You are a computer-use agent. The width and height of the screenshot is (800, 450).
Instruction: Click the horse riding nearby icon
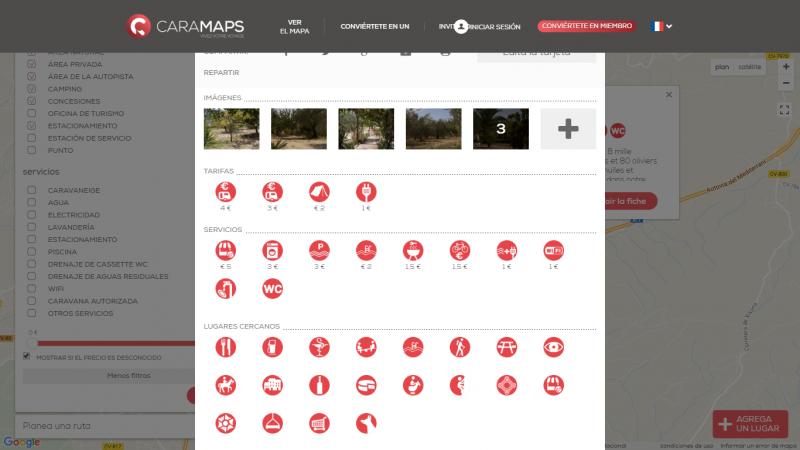pyautogui.click(x=225, y=384)
